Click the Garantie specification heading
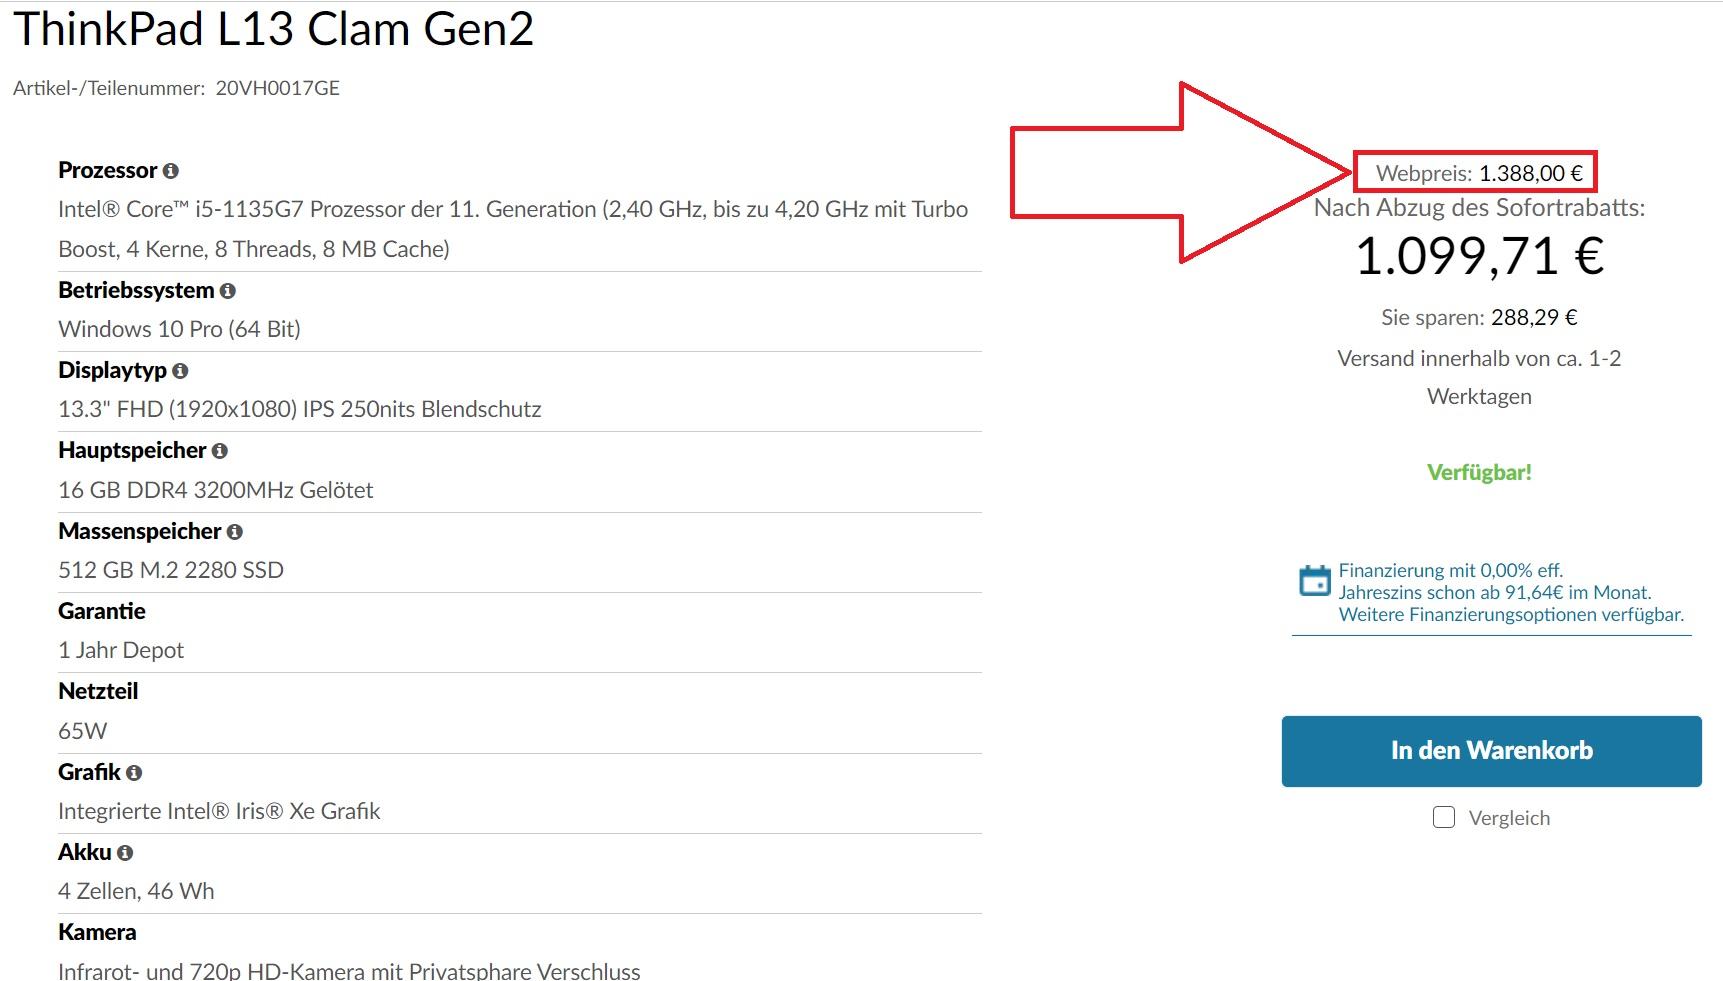The width and height of the screenshot is (1723, 981). [102, 611]
